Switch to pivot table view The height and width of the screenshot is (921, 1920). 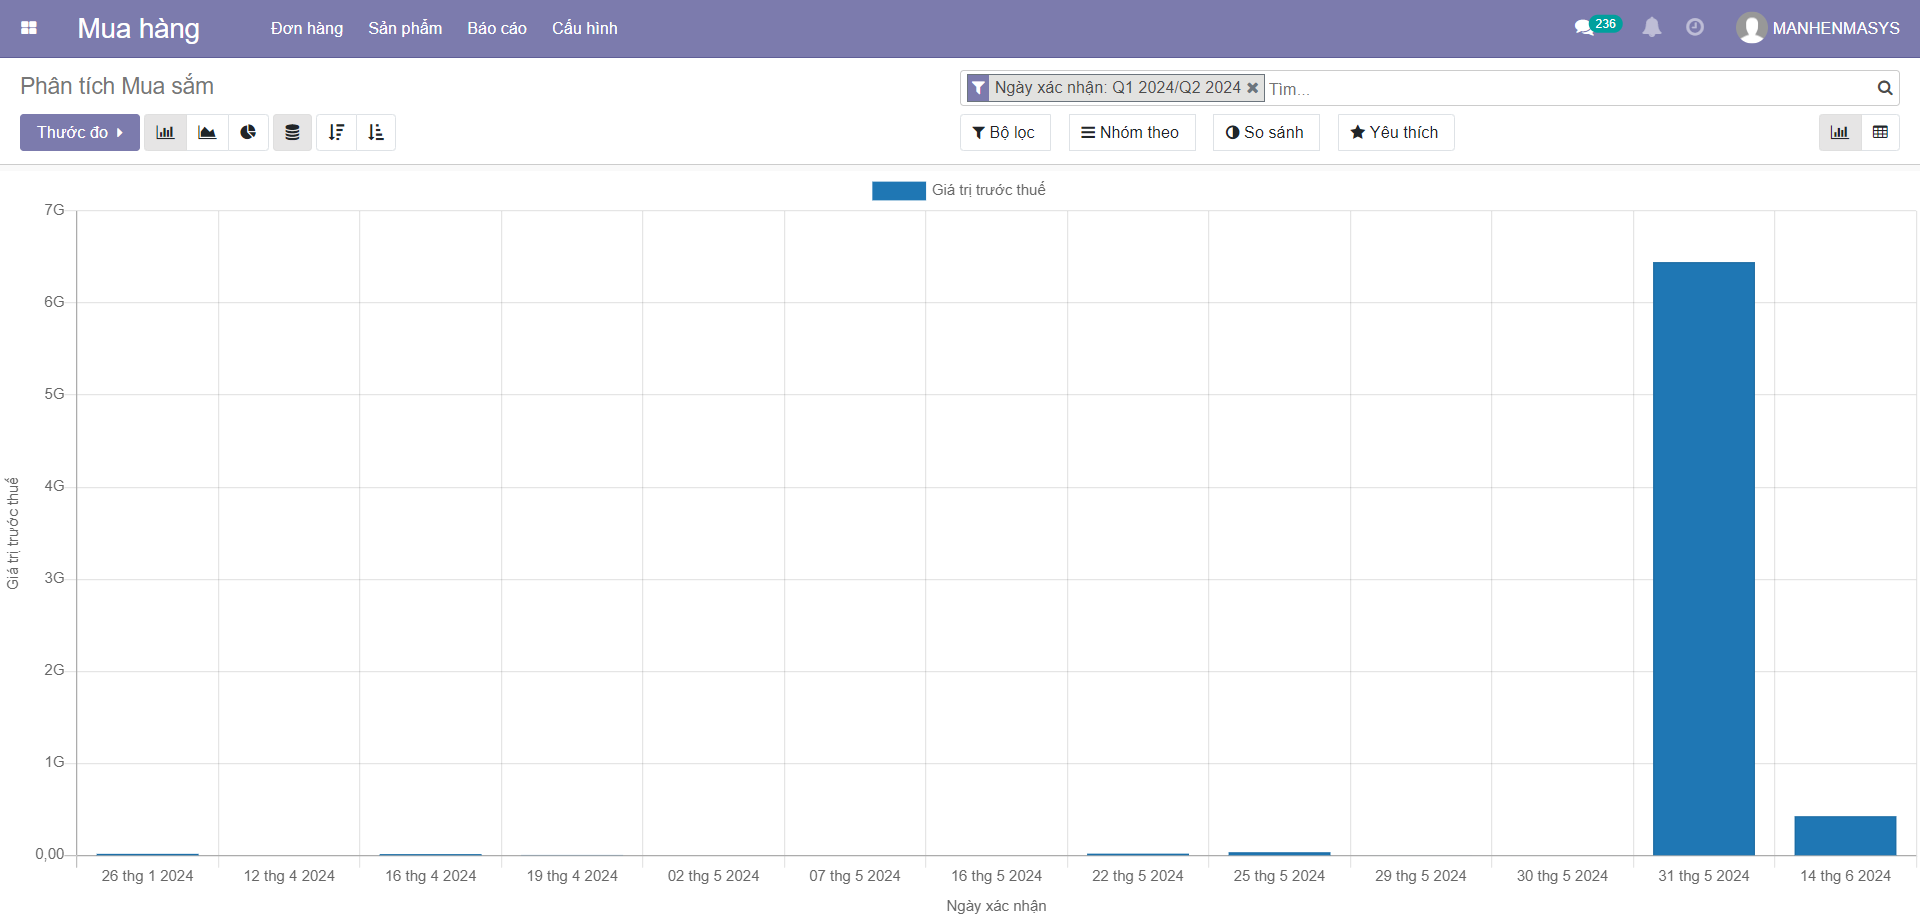(x=1880, y=132)
